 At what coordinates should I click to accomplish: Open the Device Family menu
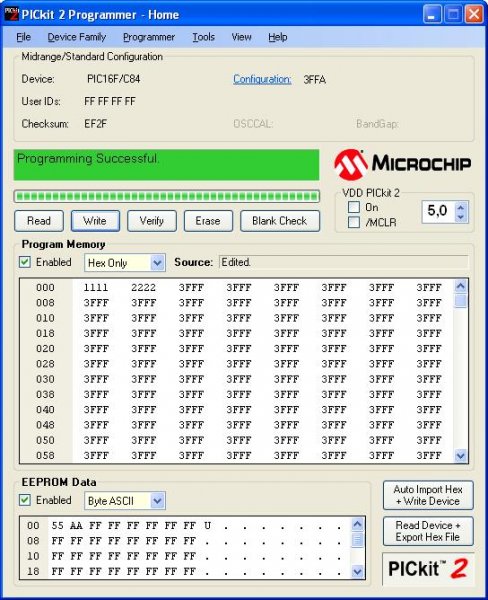77,37
